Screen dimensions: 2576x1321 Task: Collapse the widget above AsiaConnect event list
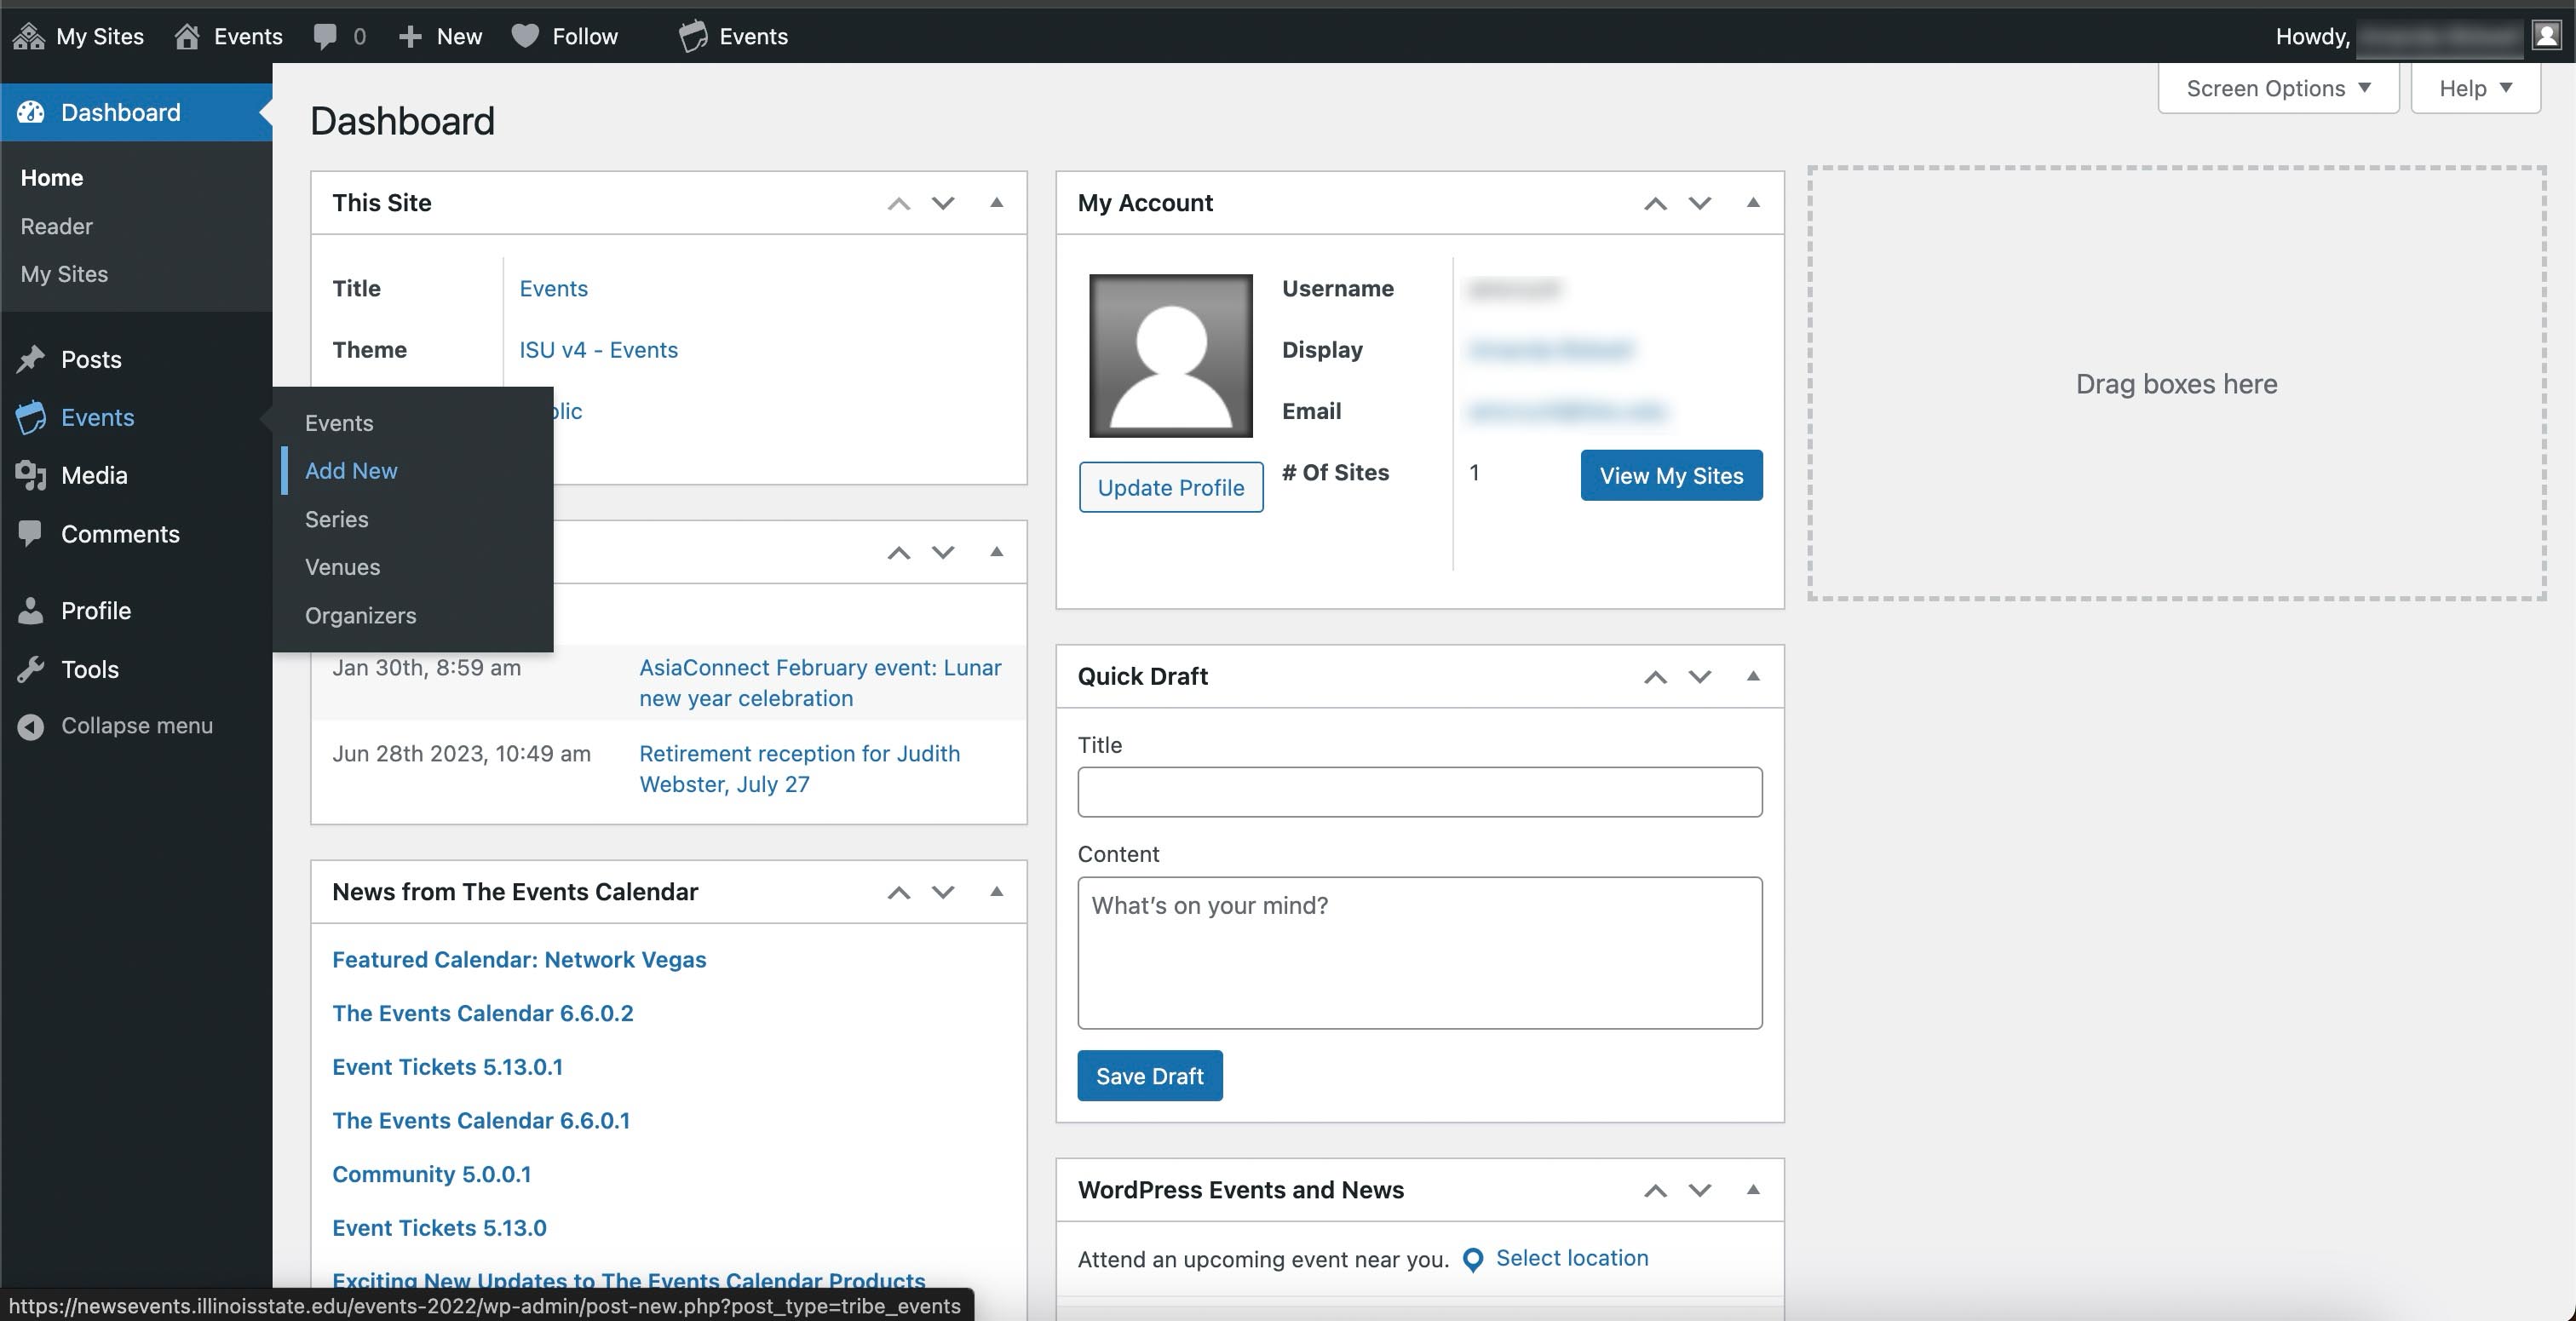996,552
